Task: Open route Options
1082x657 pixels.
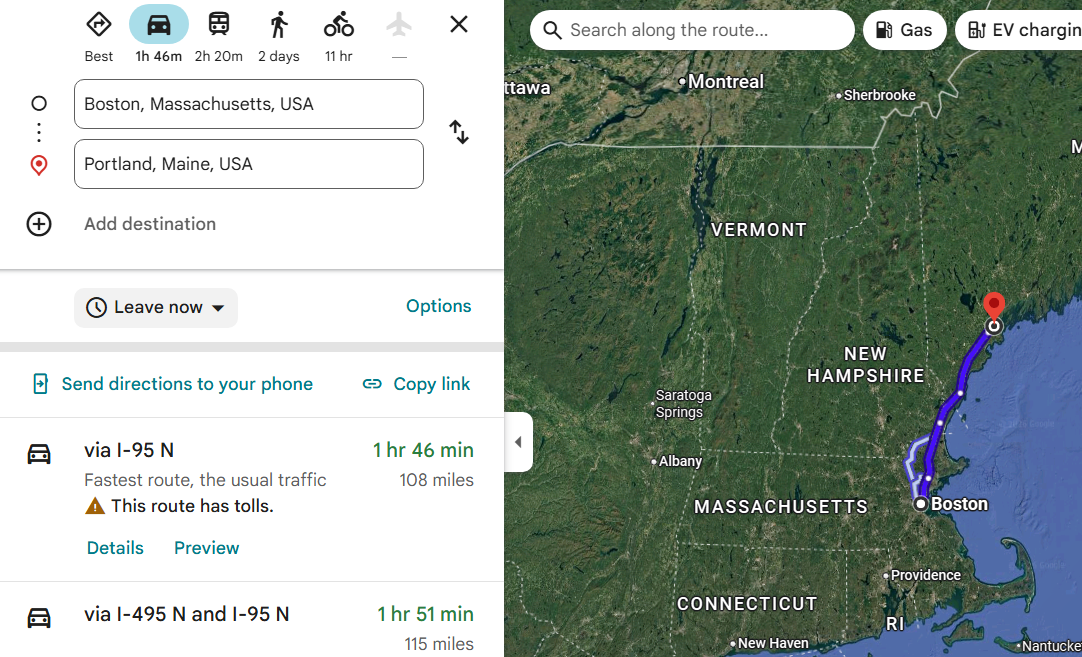Action: [438, 306]
